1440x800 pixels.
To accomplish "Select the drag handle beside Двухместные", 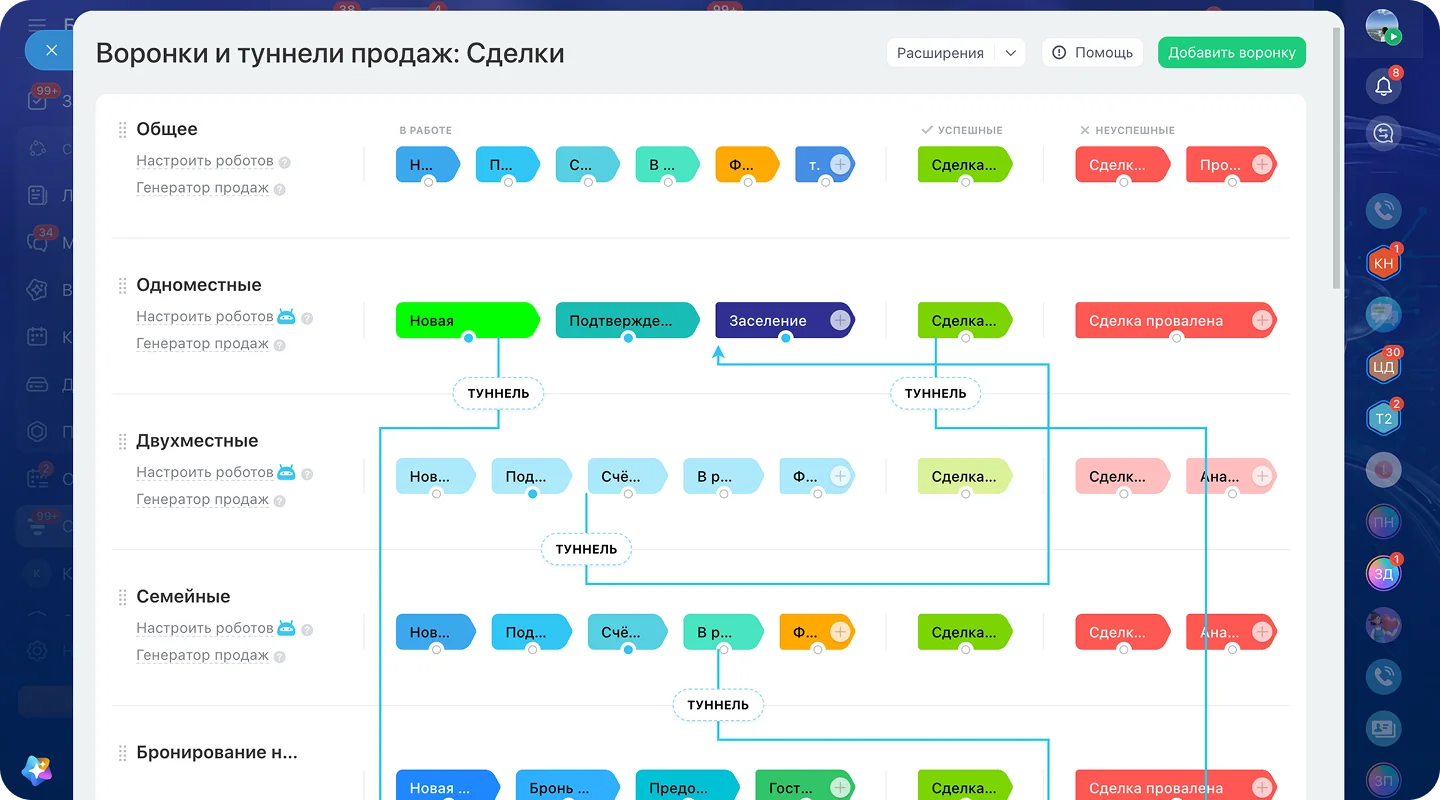I will (x=122, y=442).
